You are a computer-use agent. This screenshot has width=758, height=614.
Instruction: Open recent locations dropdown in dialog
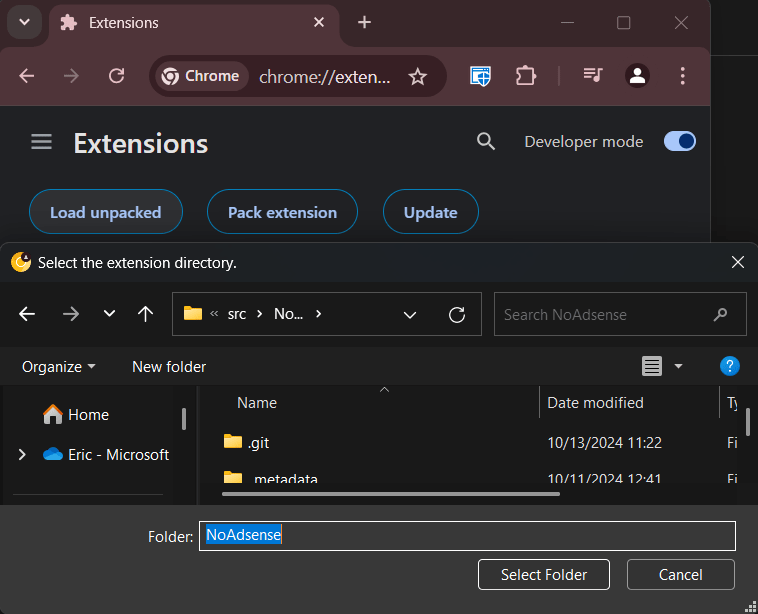pos(110,314)
